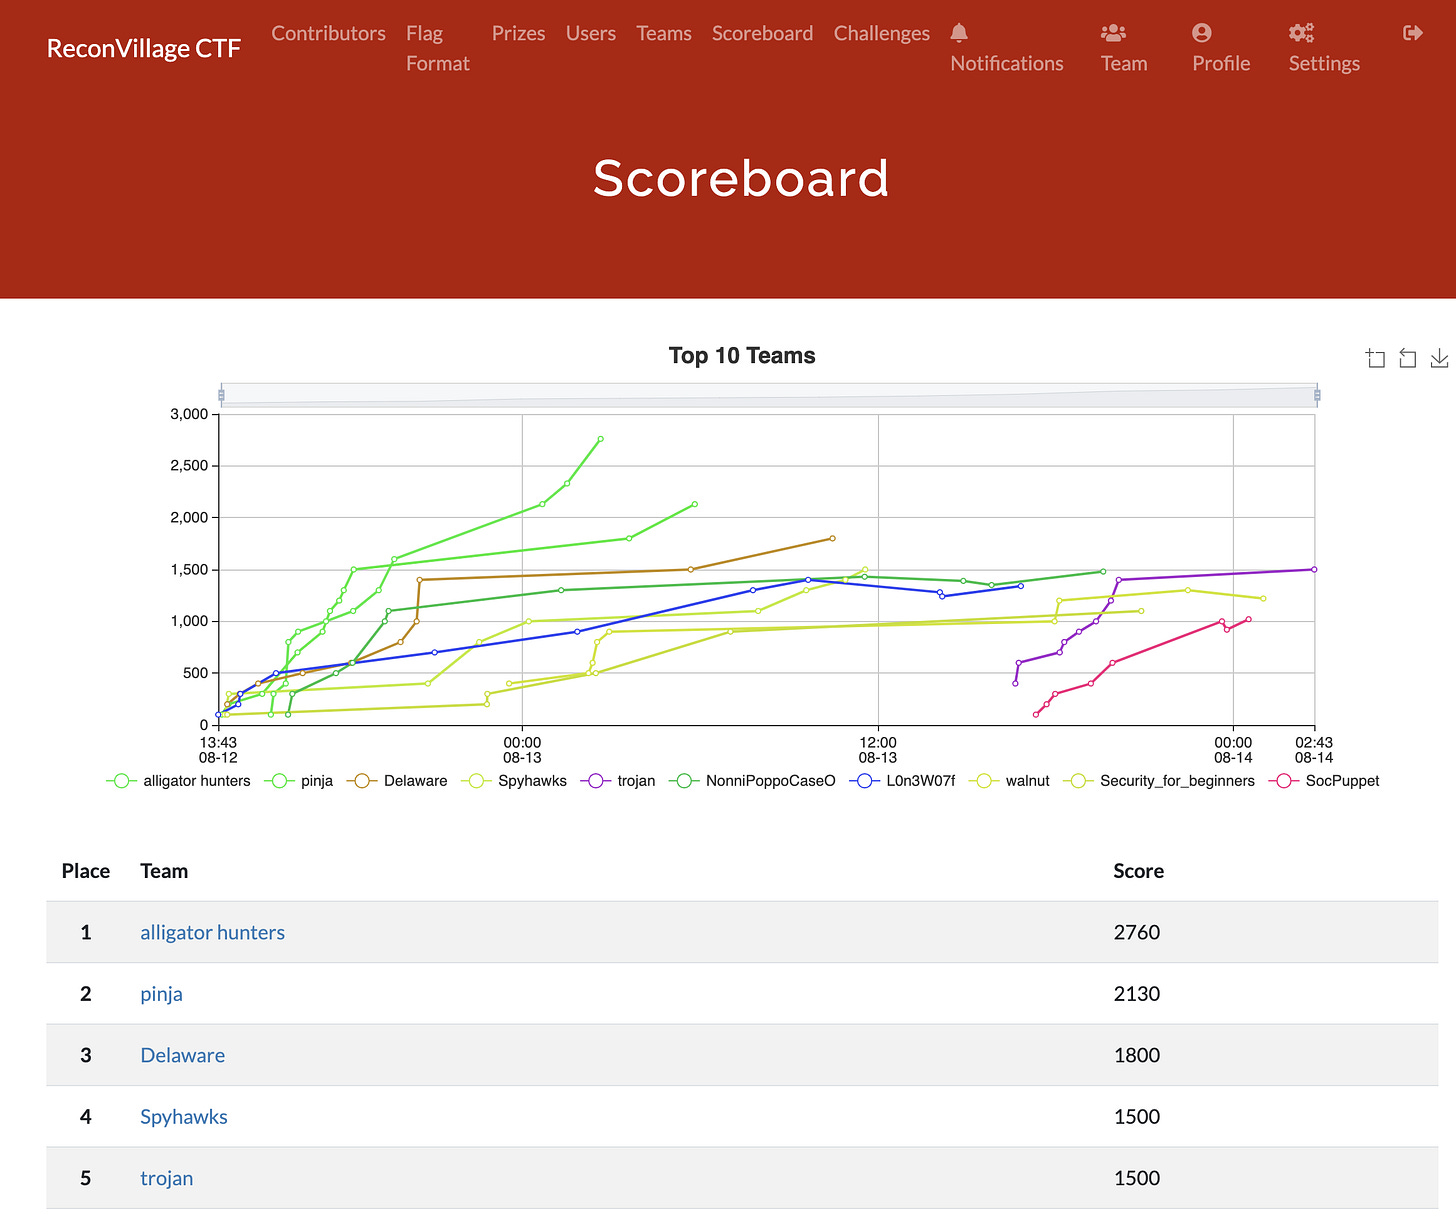Screen dimensions: 1456x1218
Task: Open the Prizes page
Action: 518,33
